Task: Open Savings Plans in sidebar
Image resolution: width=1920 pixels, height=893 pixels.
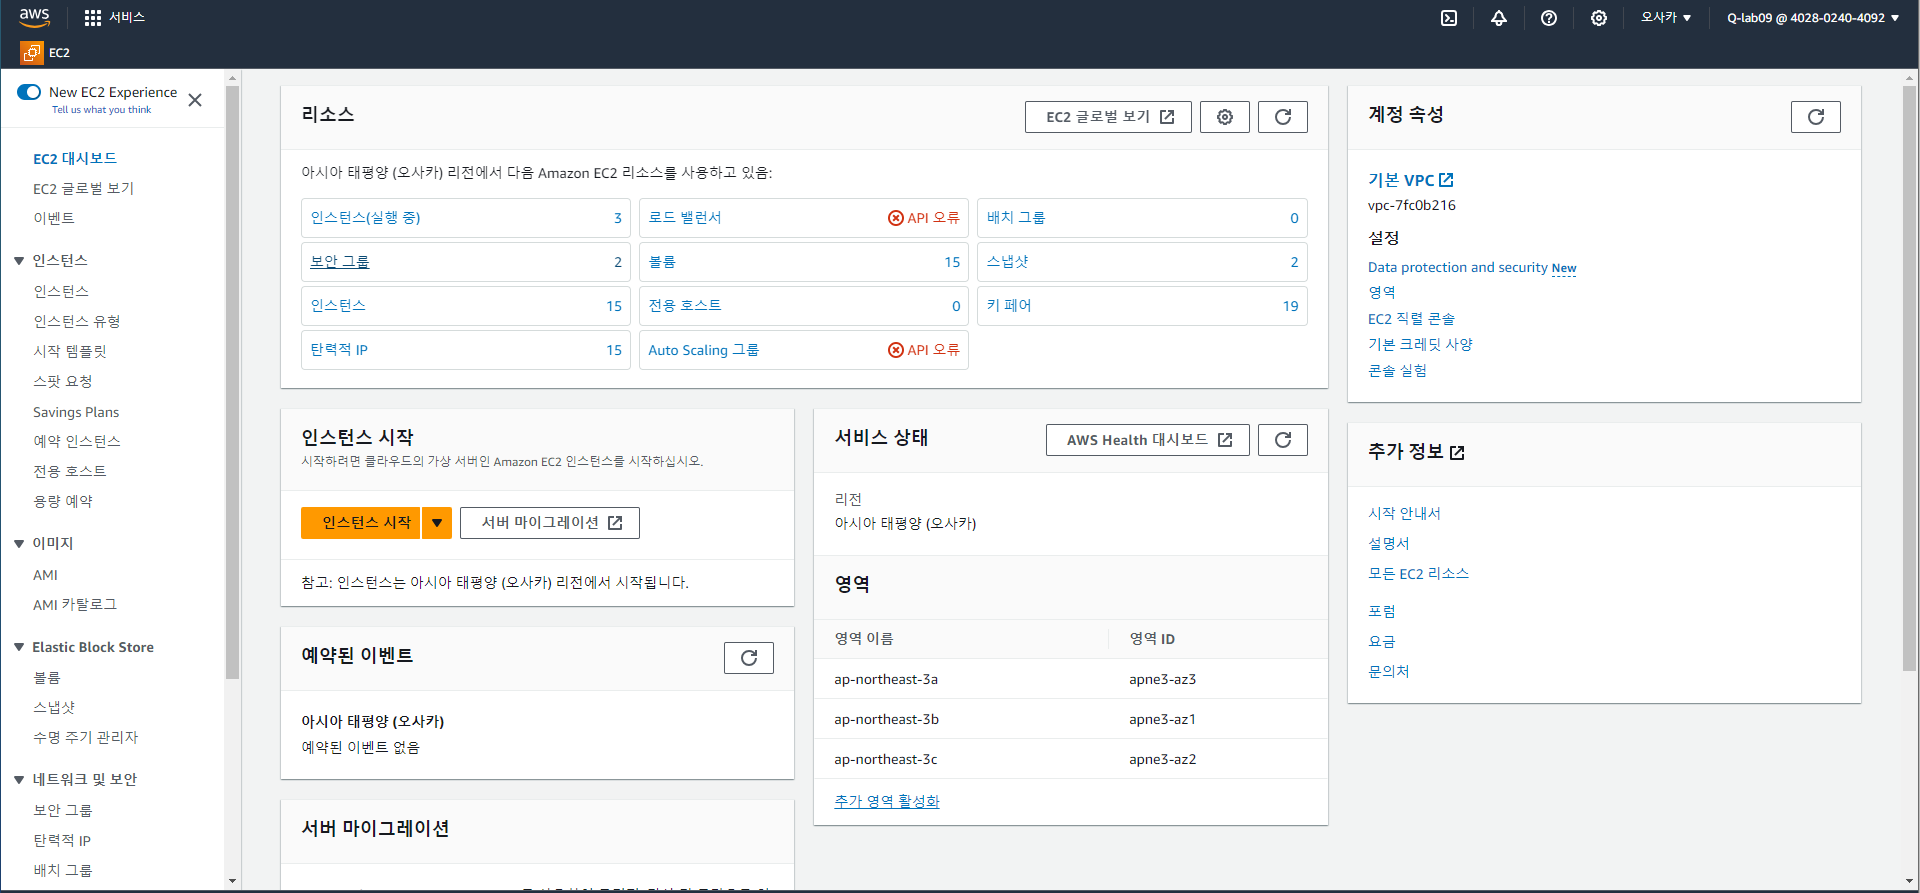Action: coord(76,412)
